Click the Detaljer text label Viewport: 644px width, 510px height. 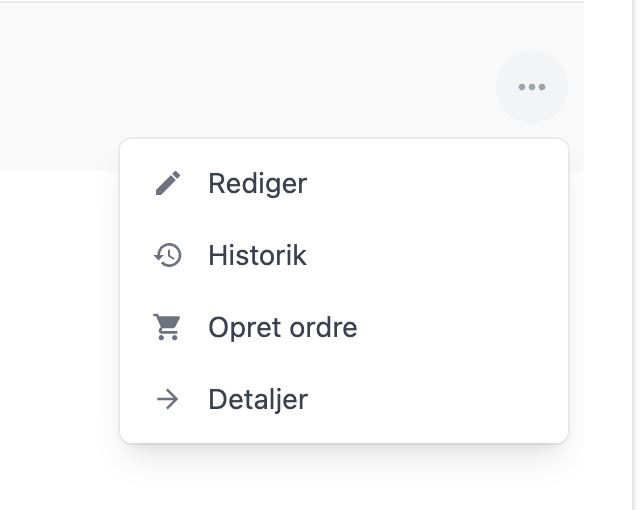coord(258,400)
